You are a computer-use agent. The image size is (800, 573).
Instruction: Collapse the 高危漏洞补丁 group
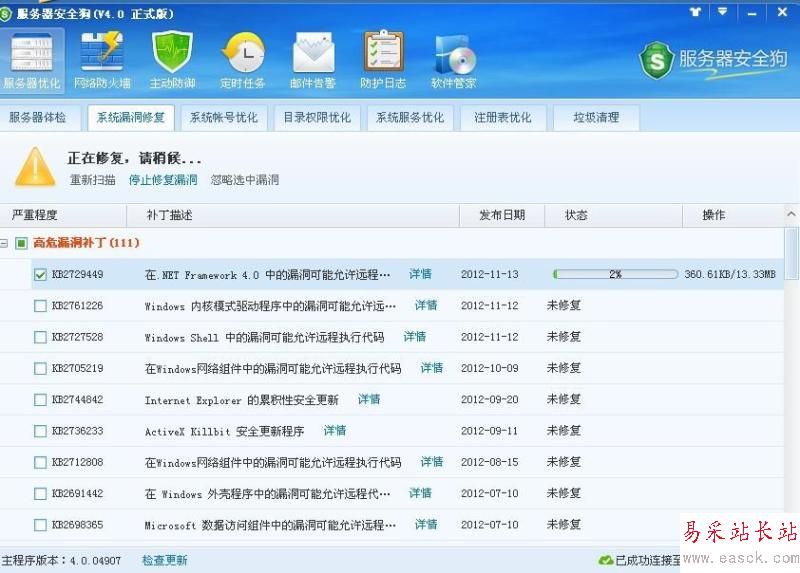pyautogui.click(x=4, y=243)
